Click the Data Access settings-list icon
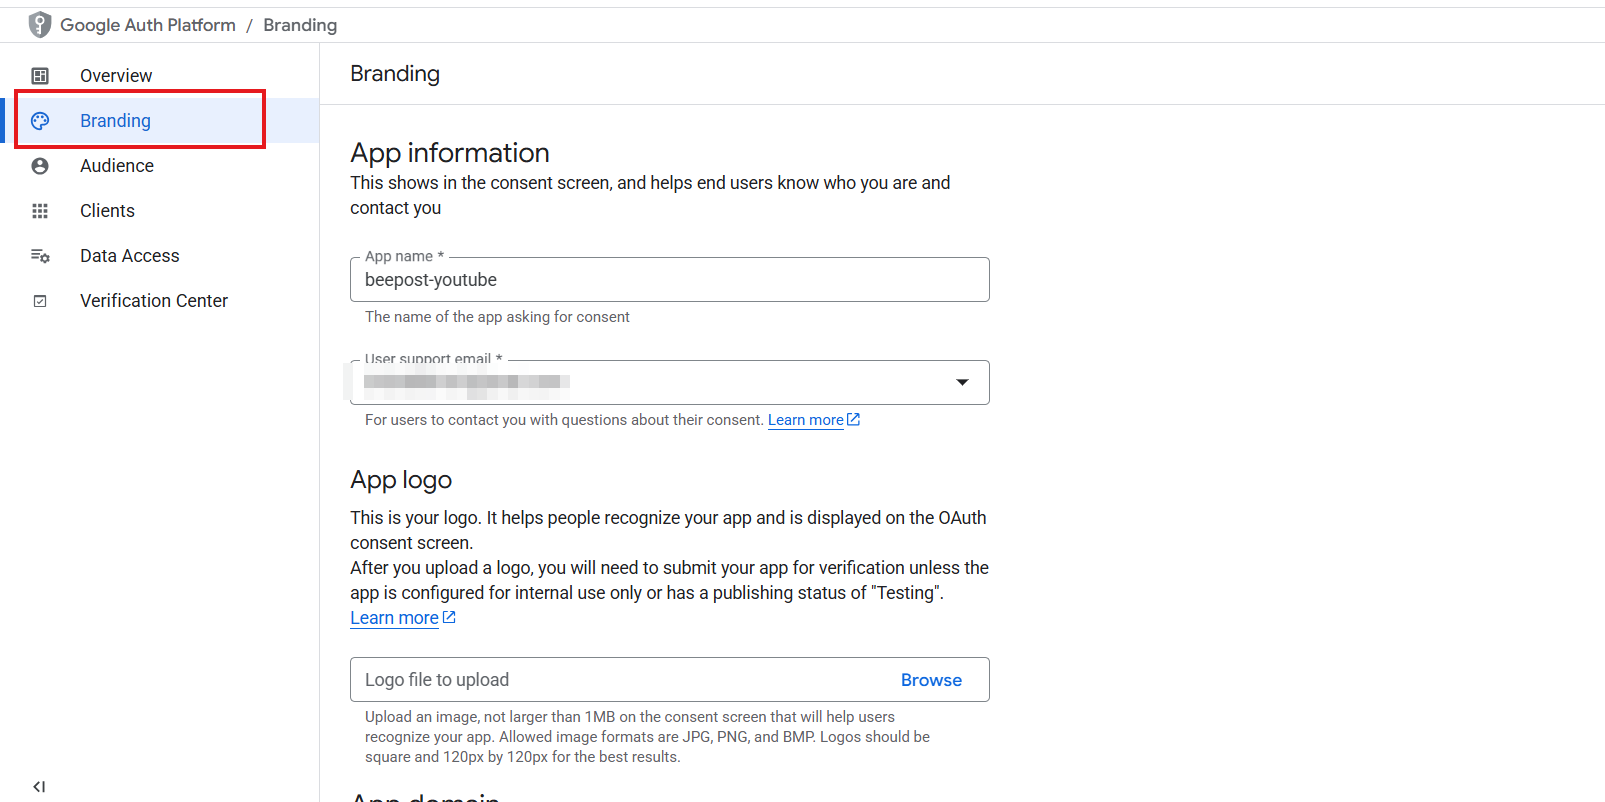The height and width of the screenshot is (802, 1605). coord(40,256)
